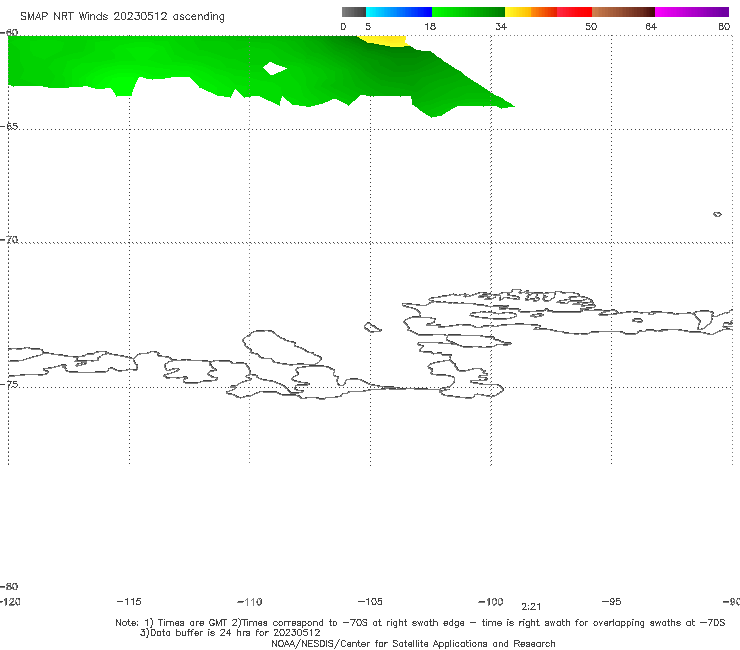The image size is (740, 650).
Task: Click the color bar label '18'
Action: pos(430,26)
